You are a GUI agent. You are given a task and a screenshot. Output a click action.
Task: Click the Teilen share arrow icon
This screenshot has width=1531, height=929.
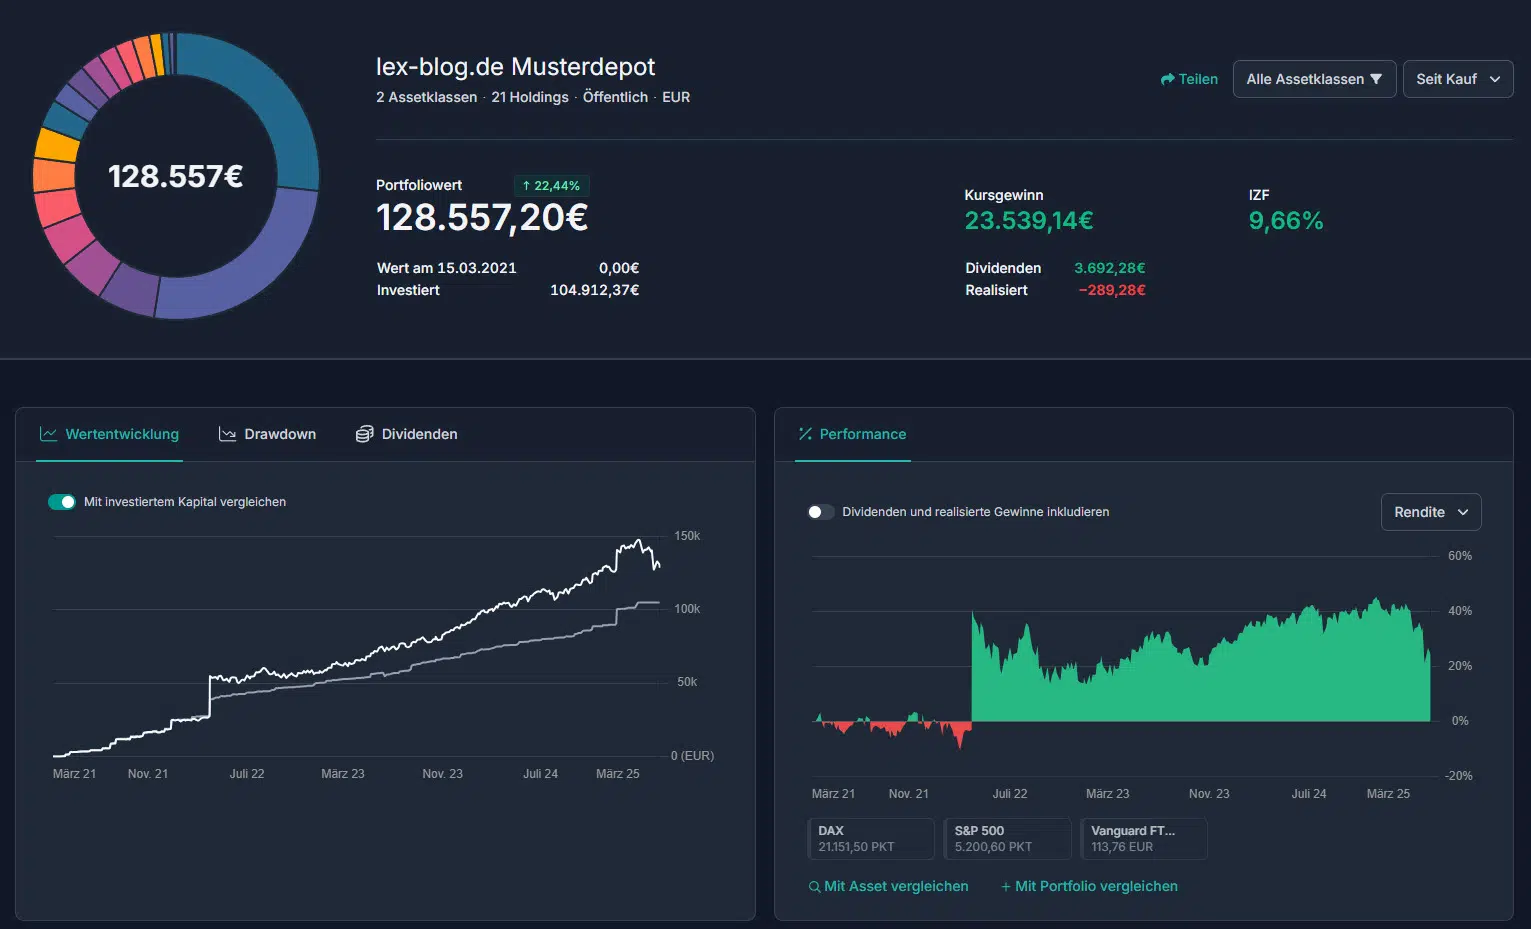pos(1167,79)
